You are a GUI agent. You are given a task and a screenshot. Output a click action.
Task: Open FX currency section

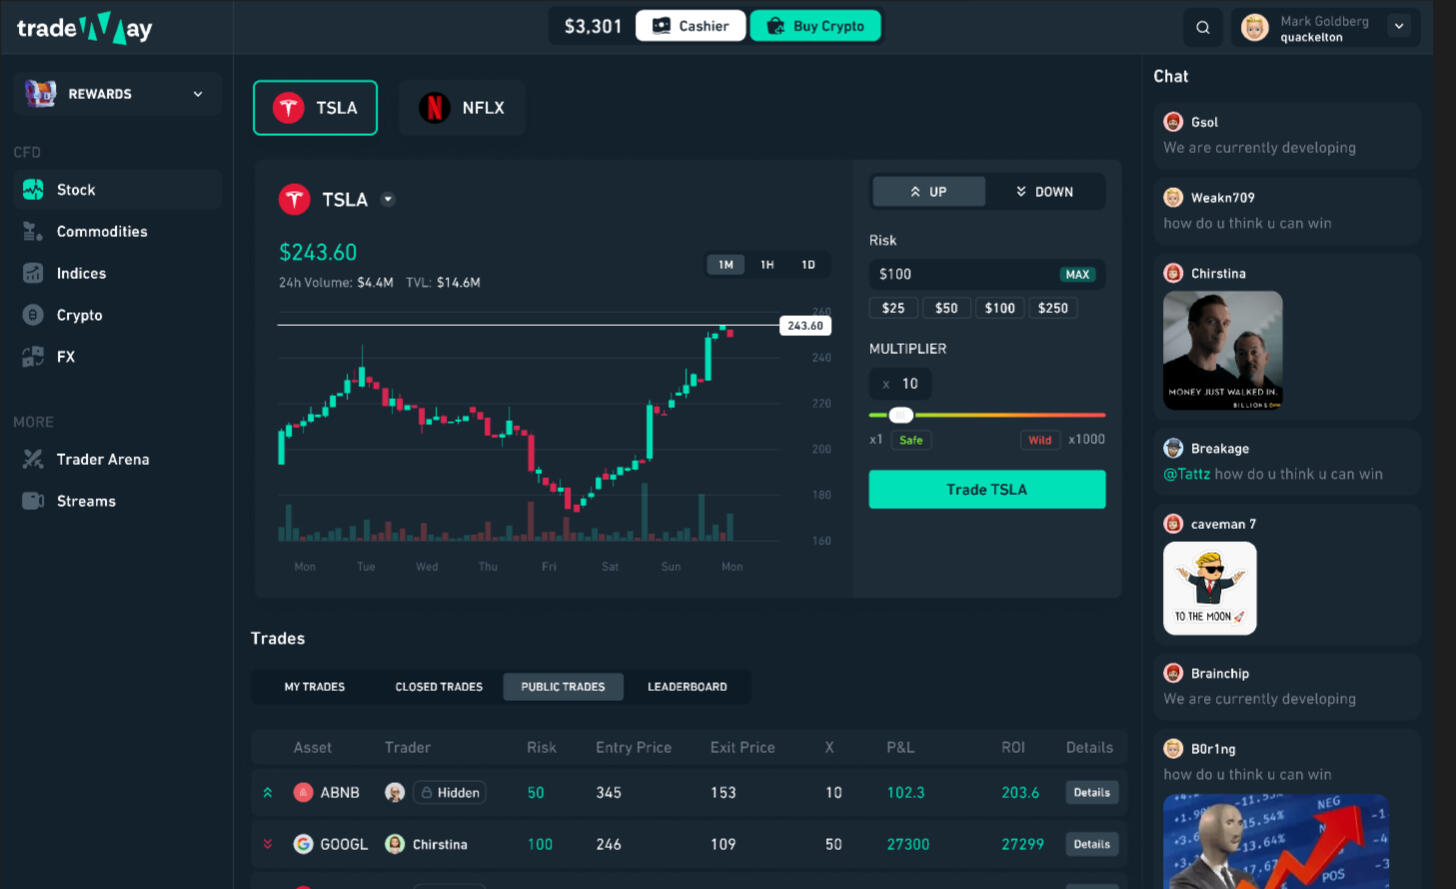[65, 357]
